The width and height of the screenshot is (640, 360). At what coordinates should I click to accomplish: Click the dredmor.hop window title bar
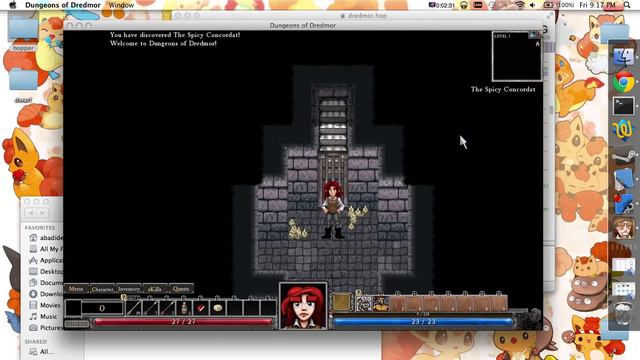[x=363, y=16]
